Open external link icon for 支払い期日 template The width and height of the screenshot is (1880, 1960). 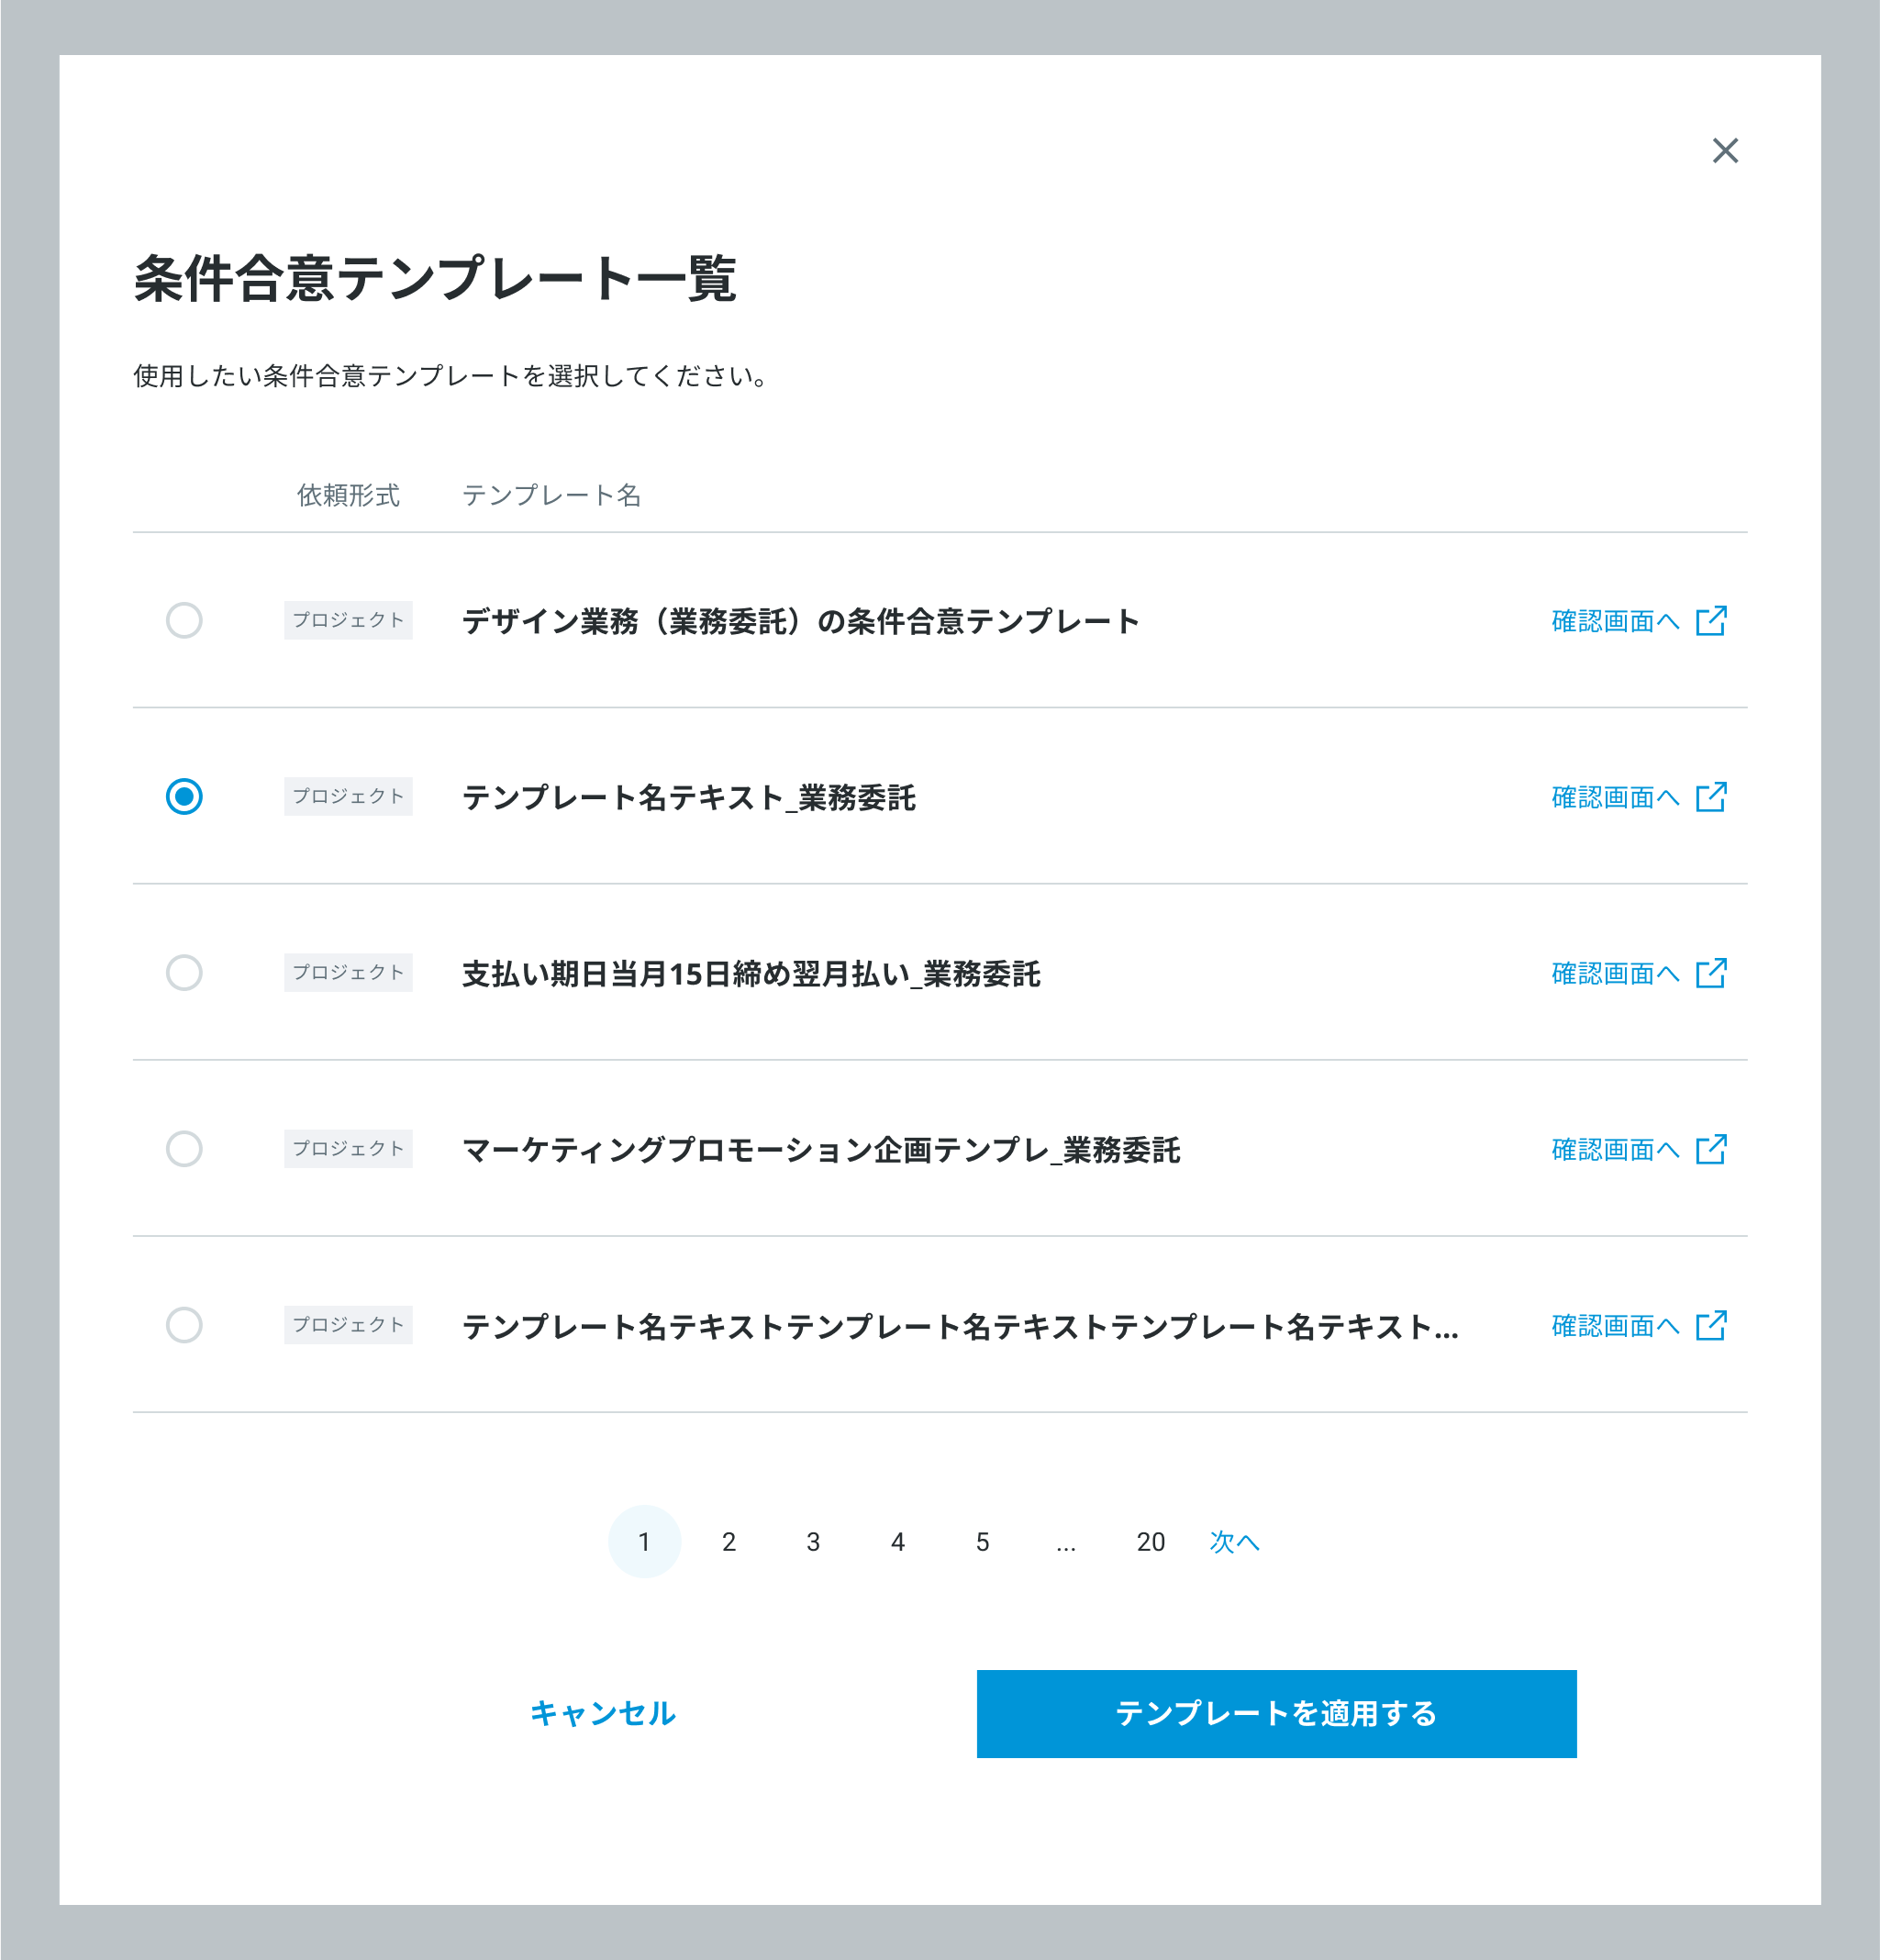pyautogui.click(x=1711, y=973)
